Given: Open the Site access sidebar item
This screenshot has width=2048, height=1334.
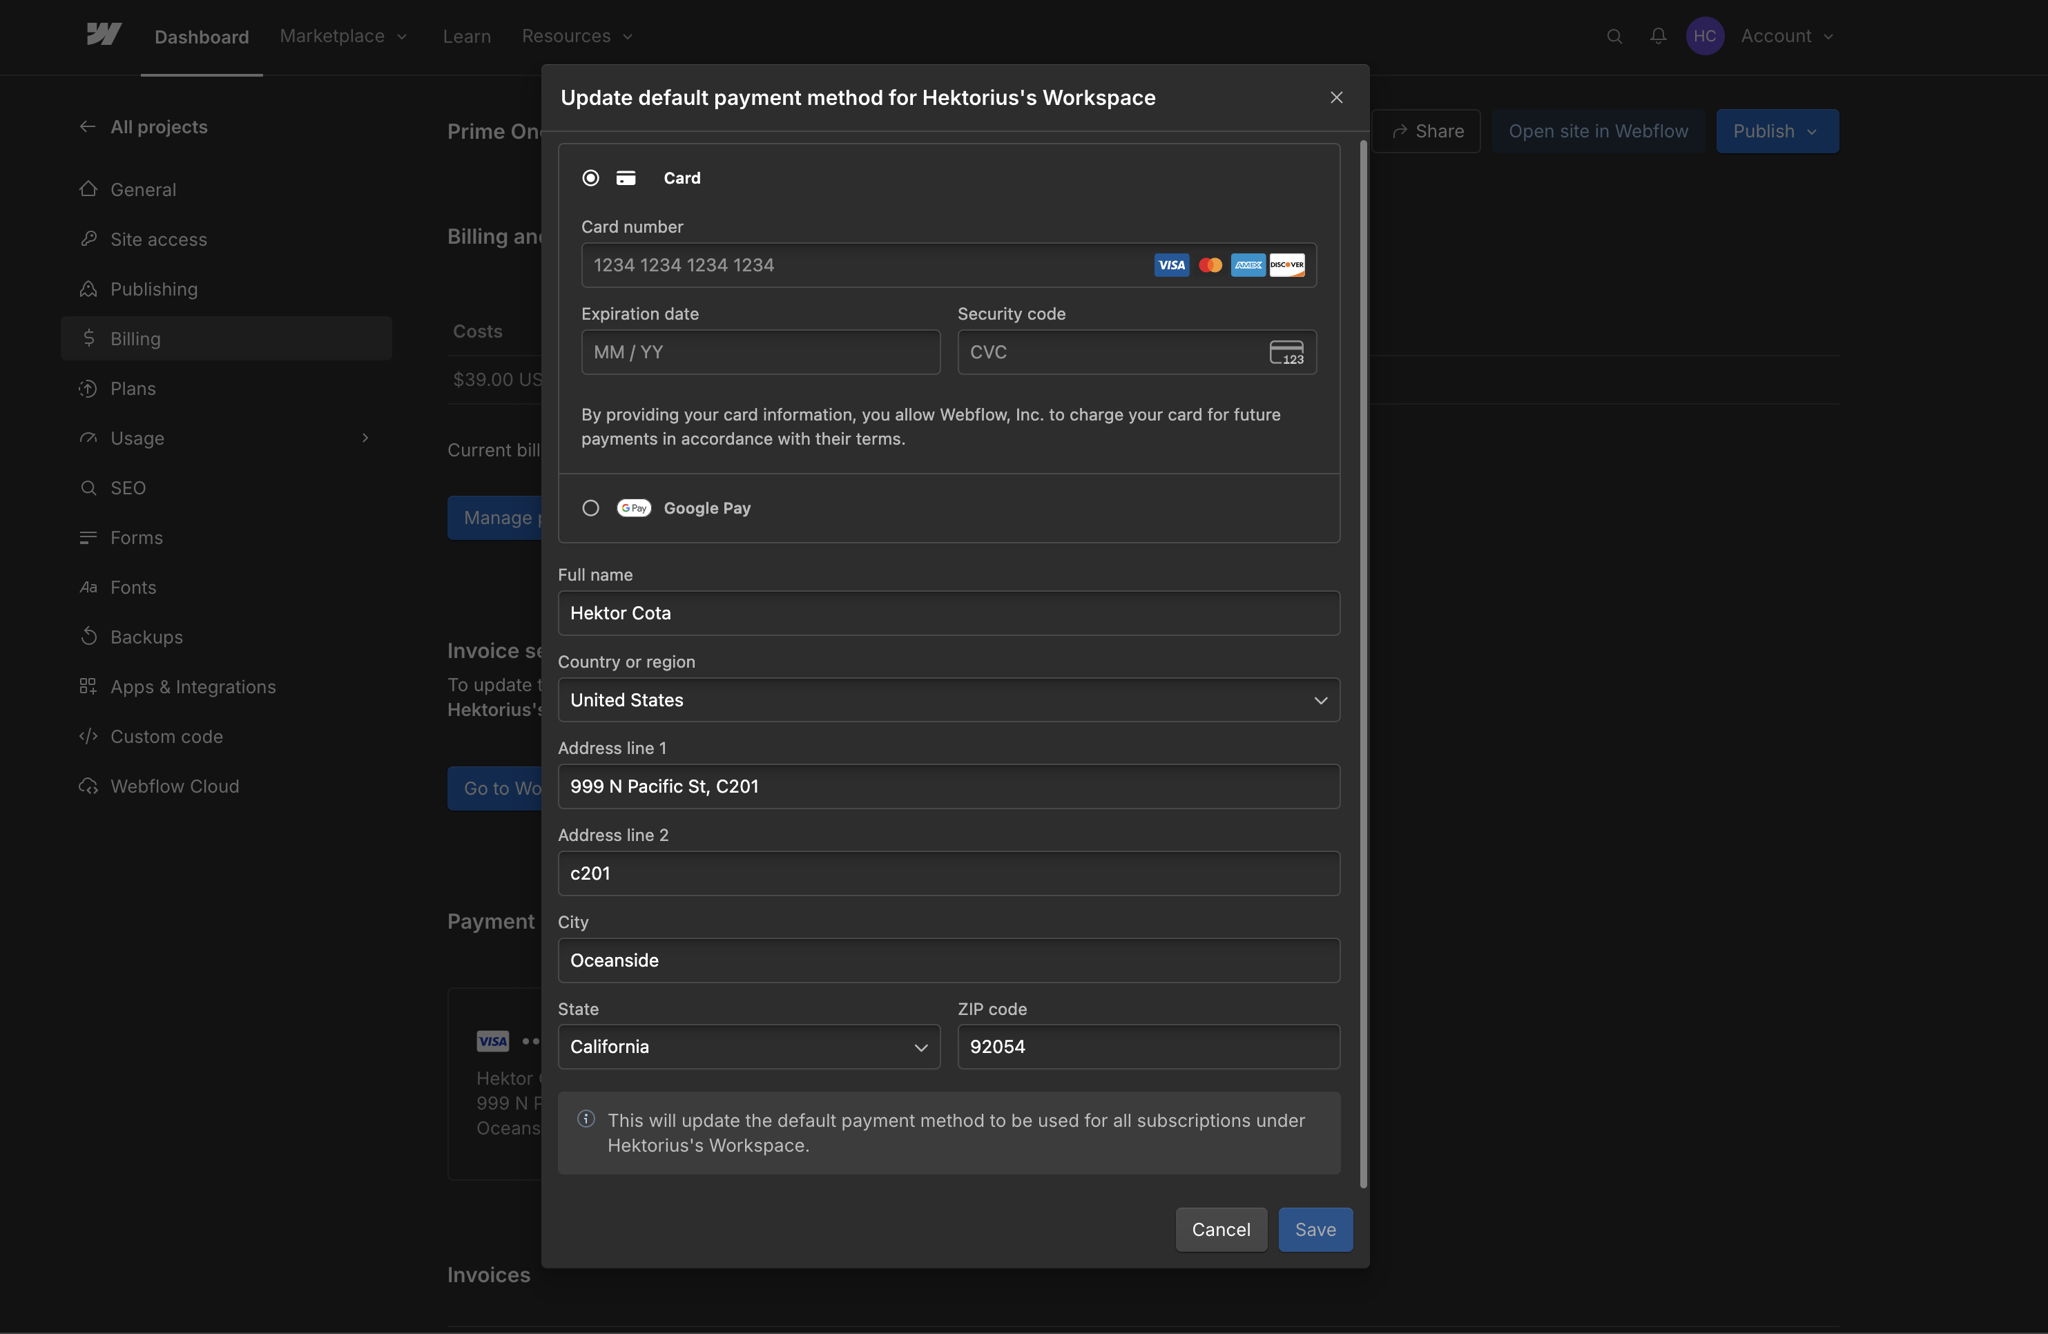Looking at the screenshot, I should coord(226,239).
